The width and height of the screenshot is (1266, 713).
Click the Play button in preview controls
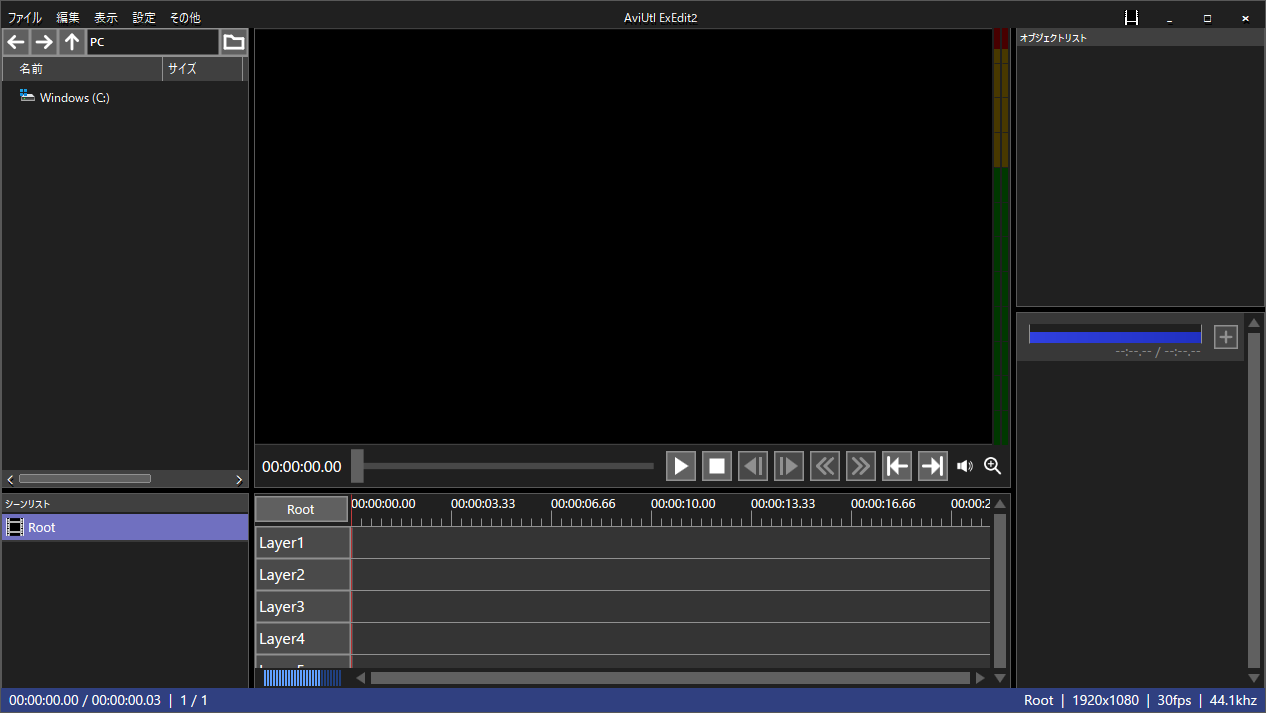[x=680, y=466]
